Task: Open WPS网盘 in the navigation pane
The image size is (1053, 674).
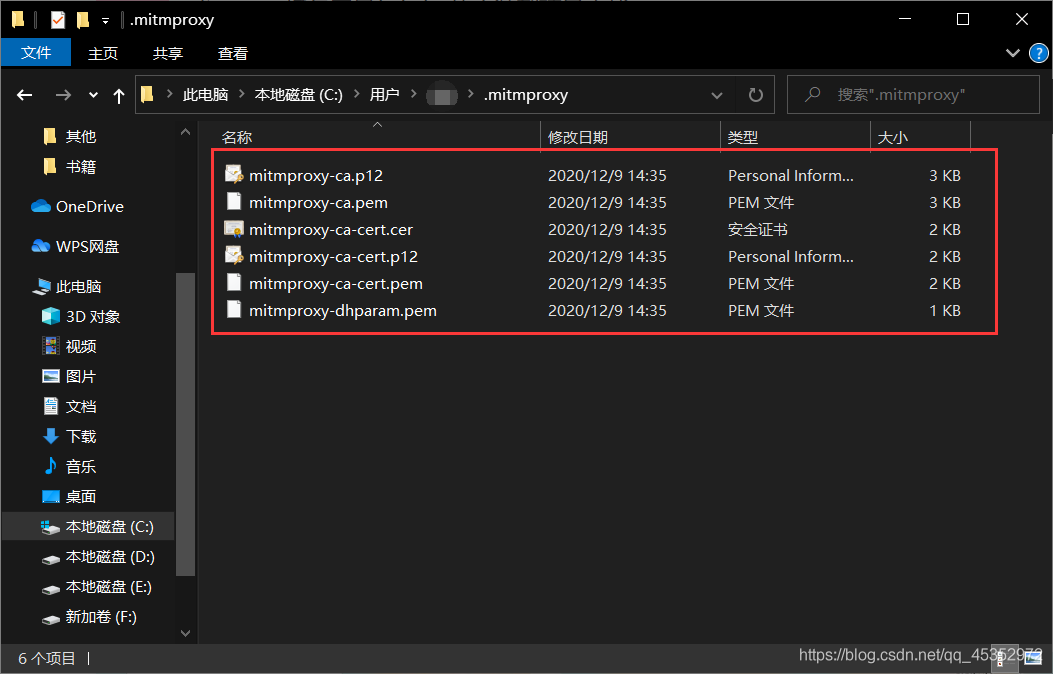Action: pyautogui.click(x=75, y=246)
